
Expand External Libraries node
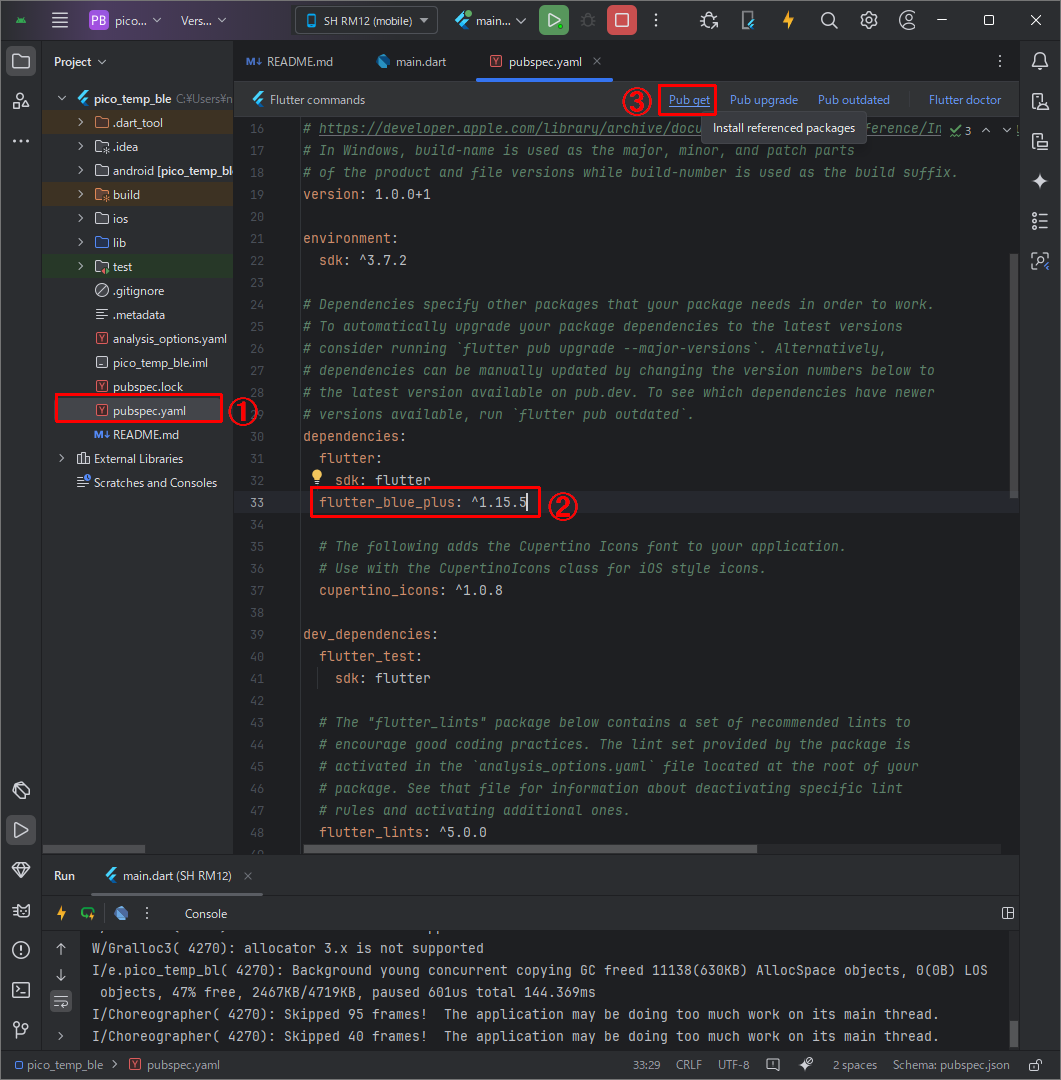[62, 459]
